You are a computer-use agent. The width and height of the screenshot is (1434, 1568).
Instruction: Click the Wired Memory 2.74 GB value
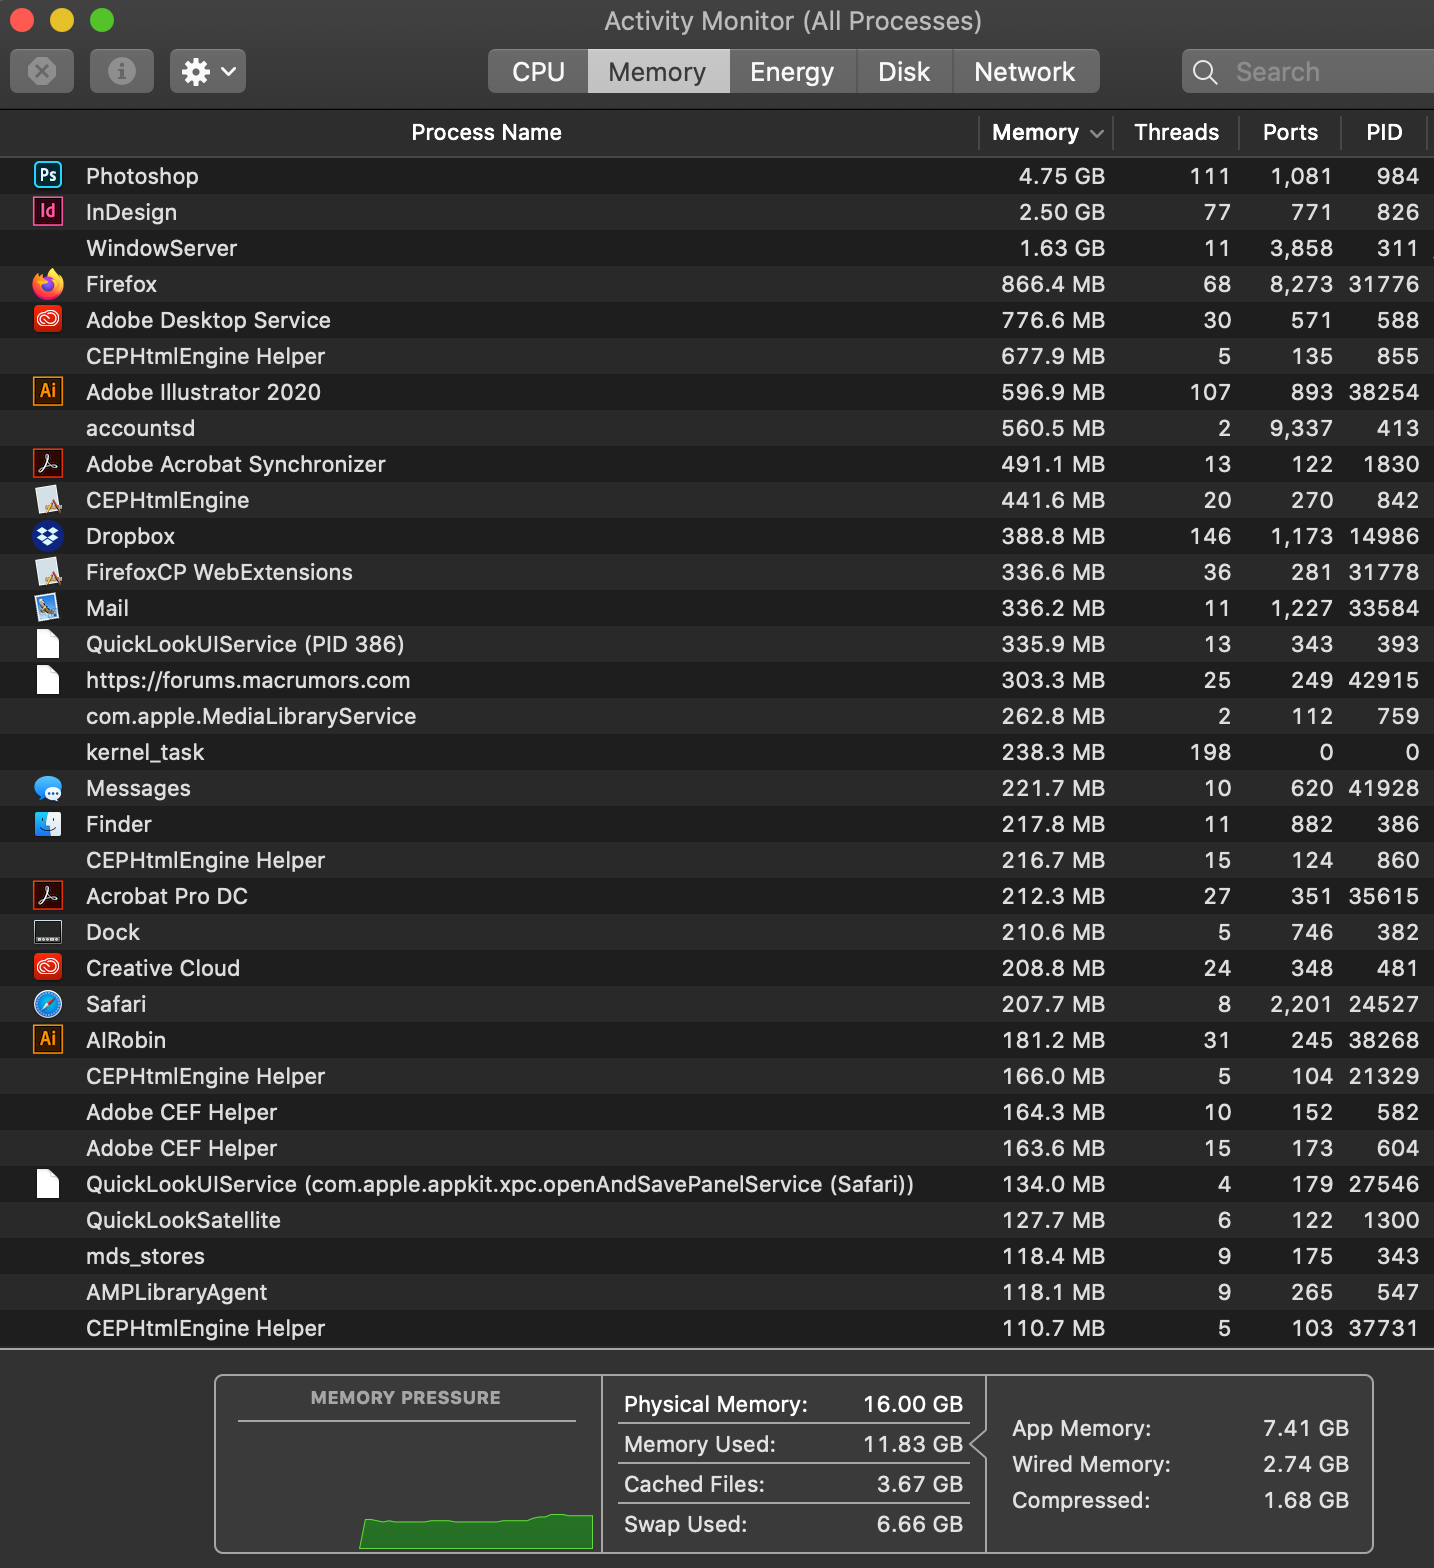tap(1306, 1464)
